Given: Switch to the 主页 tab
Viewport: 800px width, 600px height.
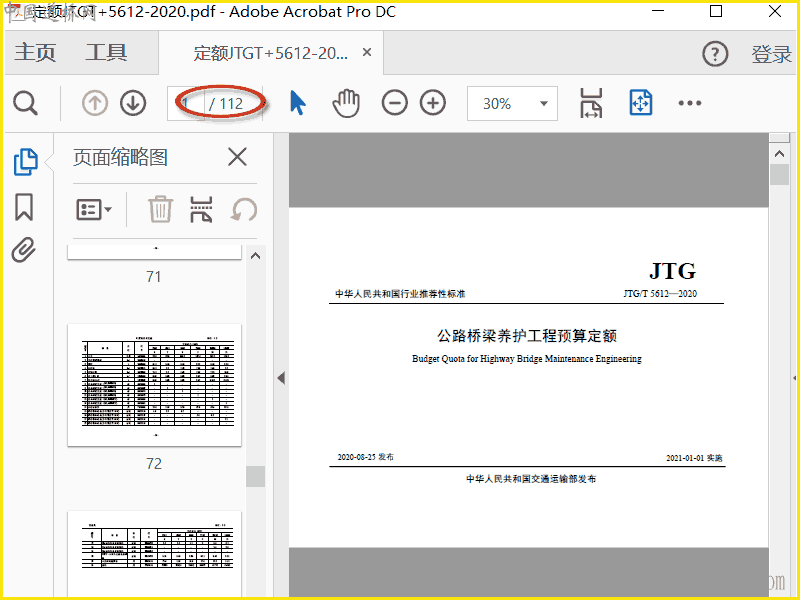Looking at the screenshot, I should click(x=35, y=53).
